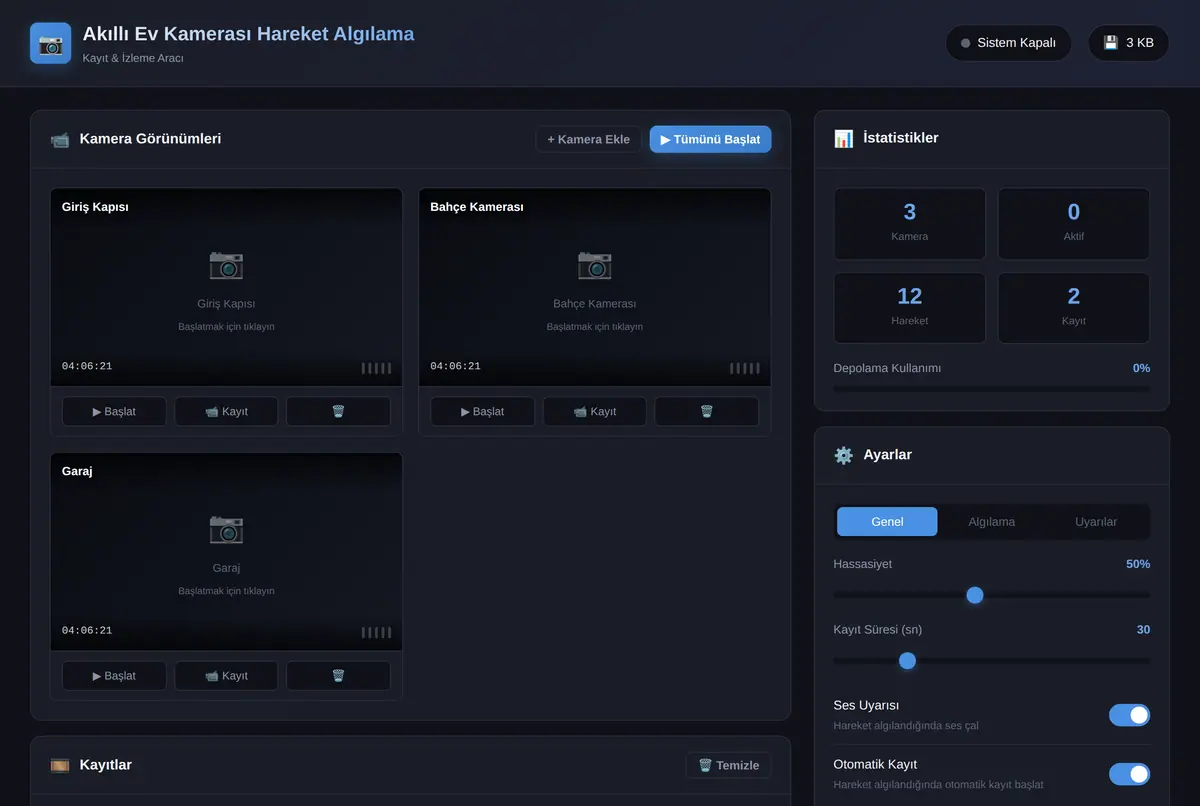The width and height of the screenshot is (1200, 806).
Task: Open the Genel settings tab
Action: click(887, 522)
